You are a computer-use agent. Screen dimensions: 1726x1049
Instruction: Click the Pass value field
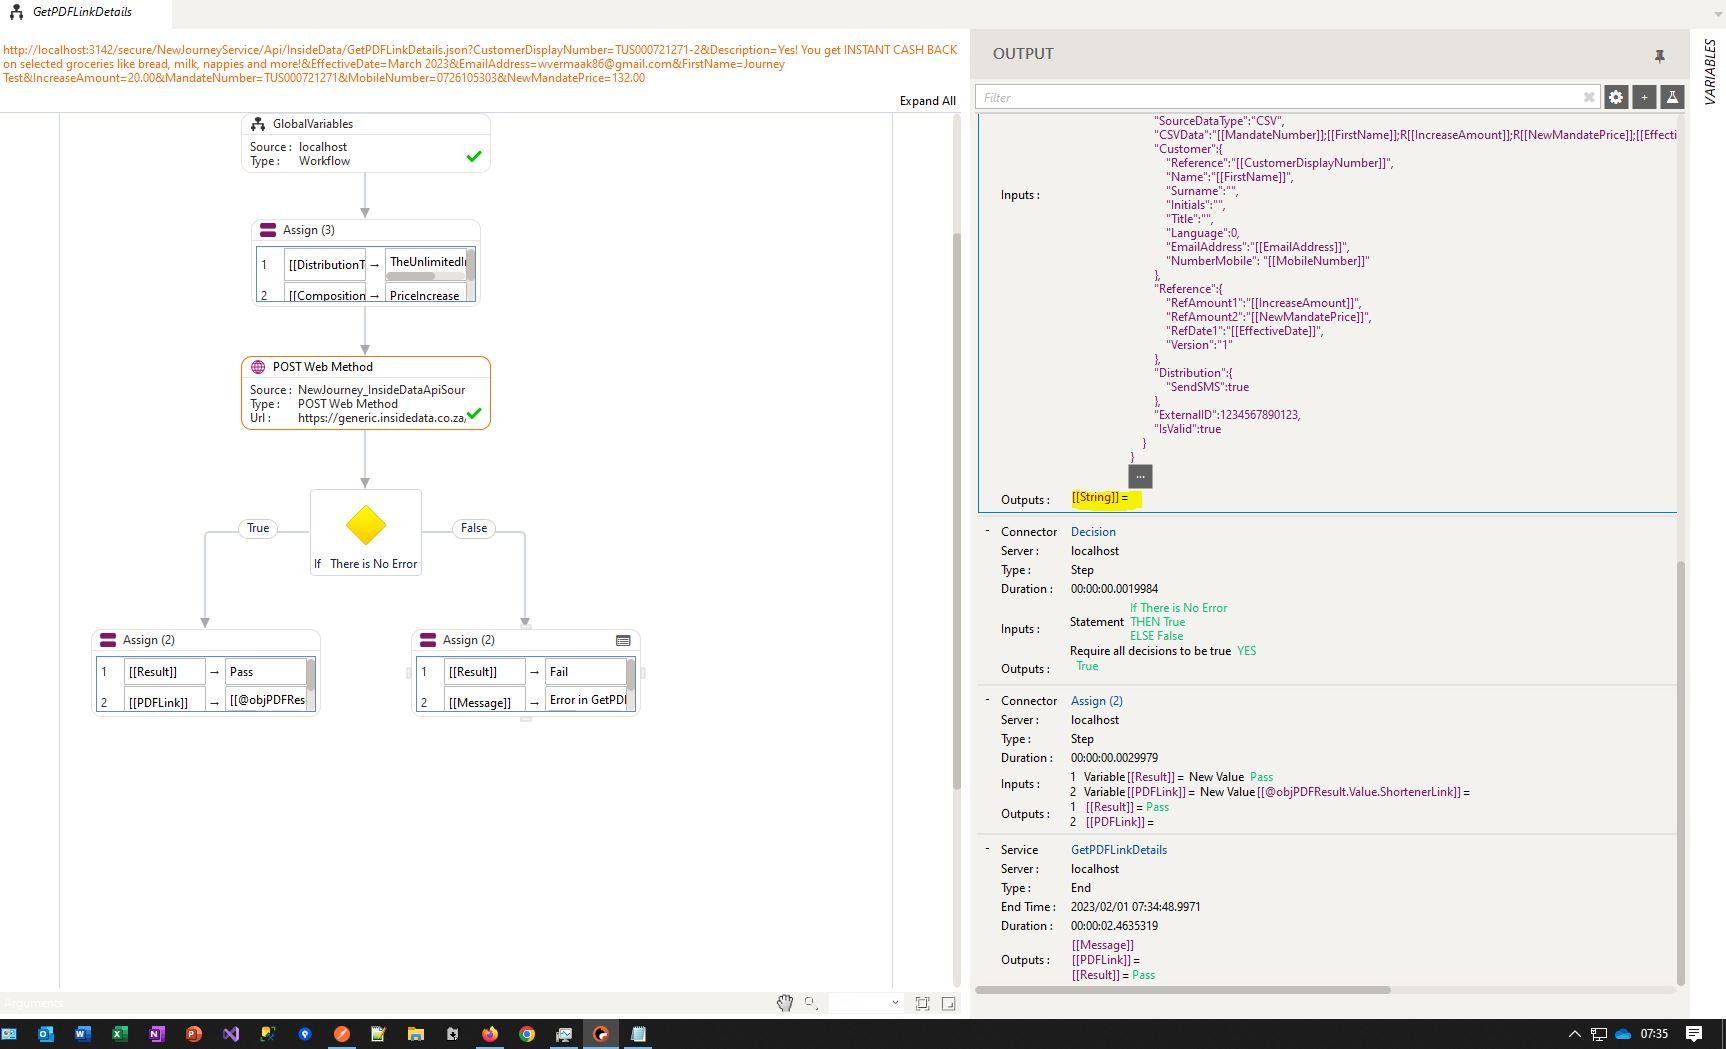pos(265,672)
